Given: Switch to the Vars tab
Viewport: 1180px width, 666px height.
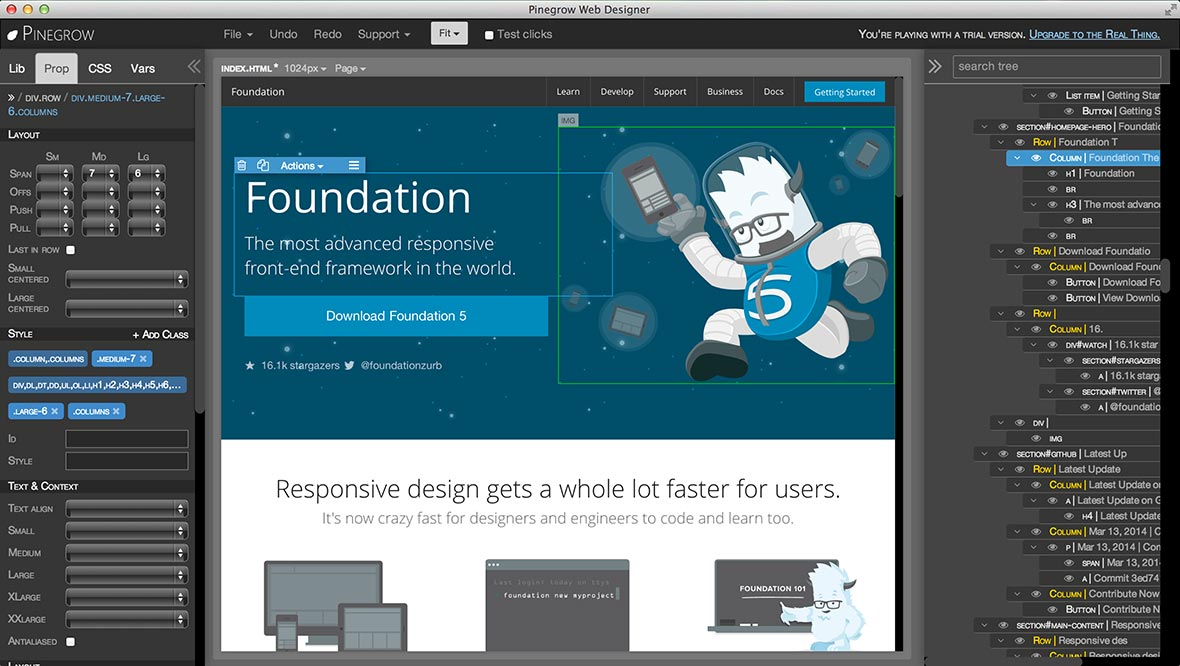Looking at the screenshot, I should 142,68.
